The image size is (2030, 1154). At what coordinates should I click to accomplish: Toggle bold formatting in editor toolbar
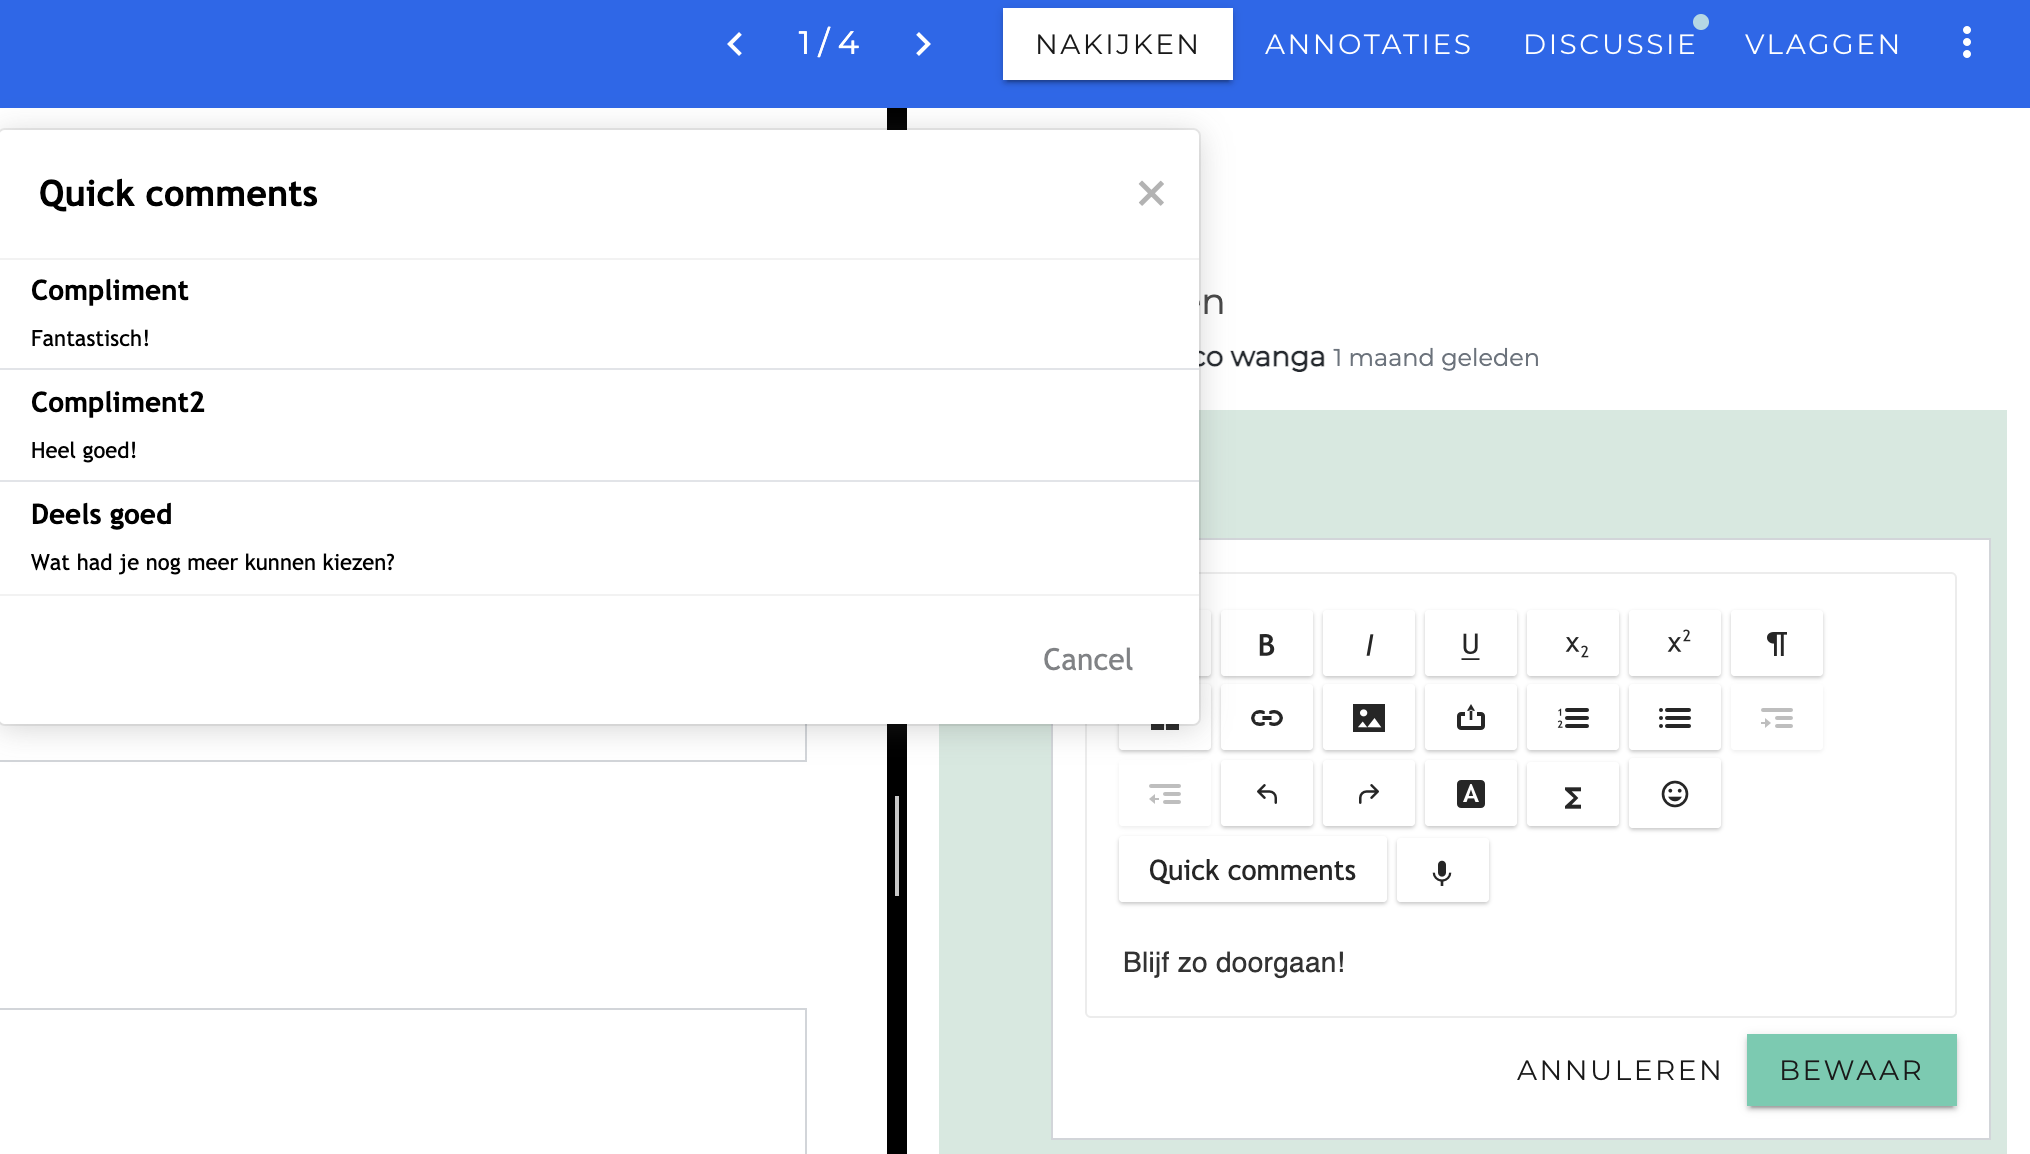pyautogui.click(x=1266, y=644)
